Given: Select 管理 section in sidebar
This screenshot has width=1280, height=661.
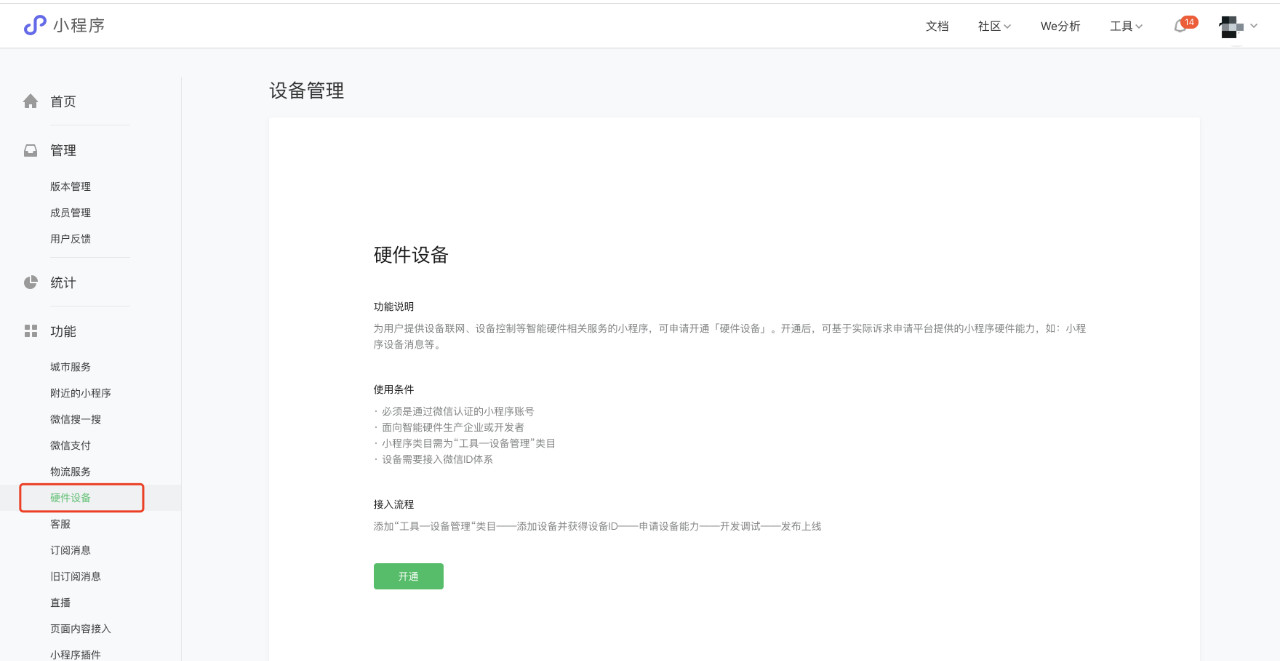Looking at the screenshot, I should (63, 150).
